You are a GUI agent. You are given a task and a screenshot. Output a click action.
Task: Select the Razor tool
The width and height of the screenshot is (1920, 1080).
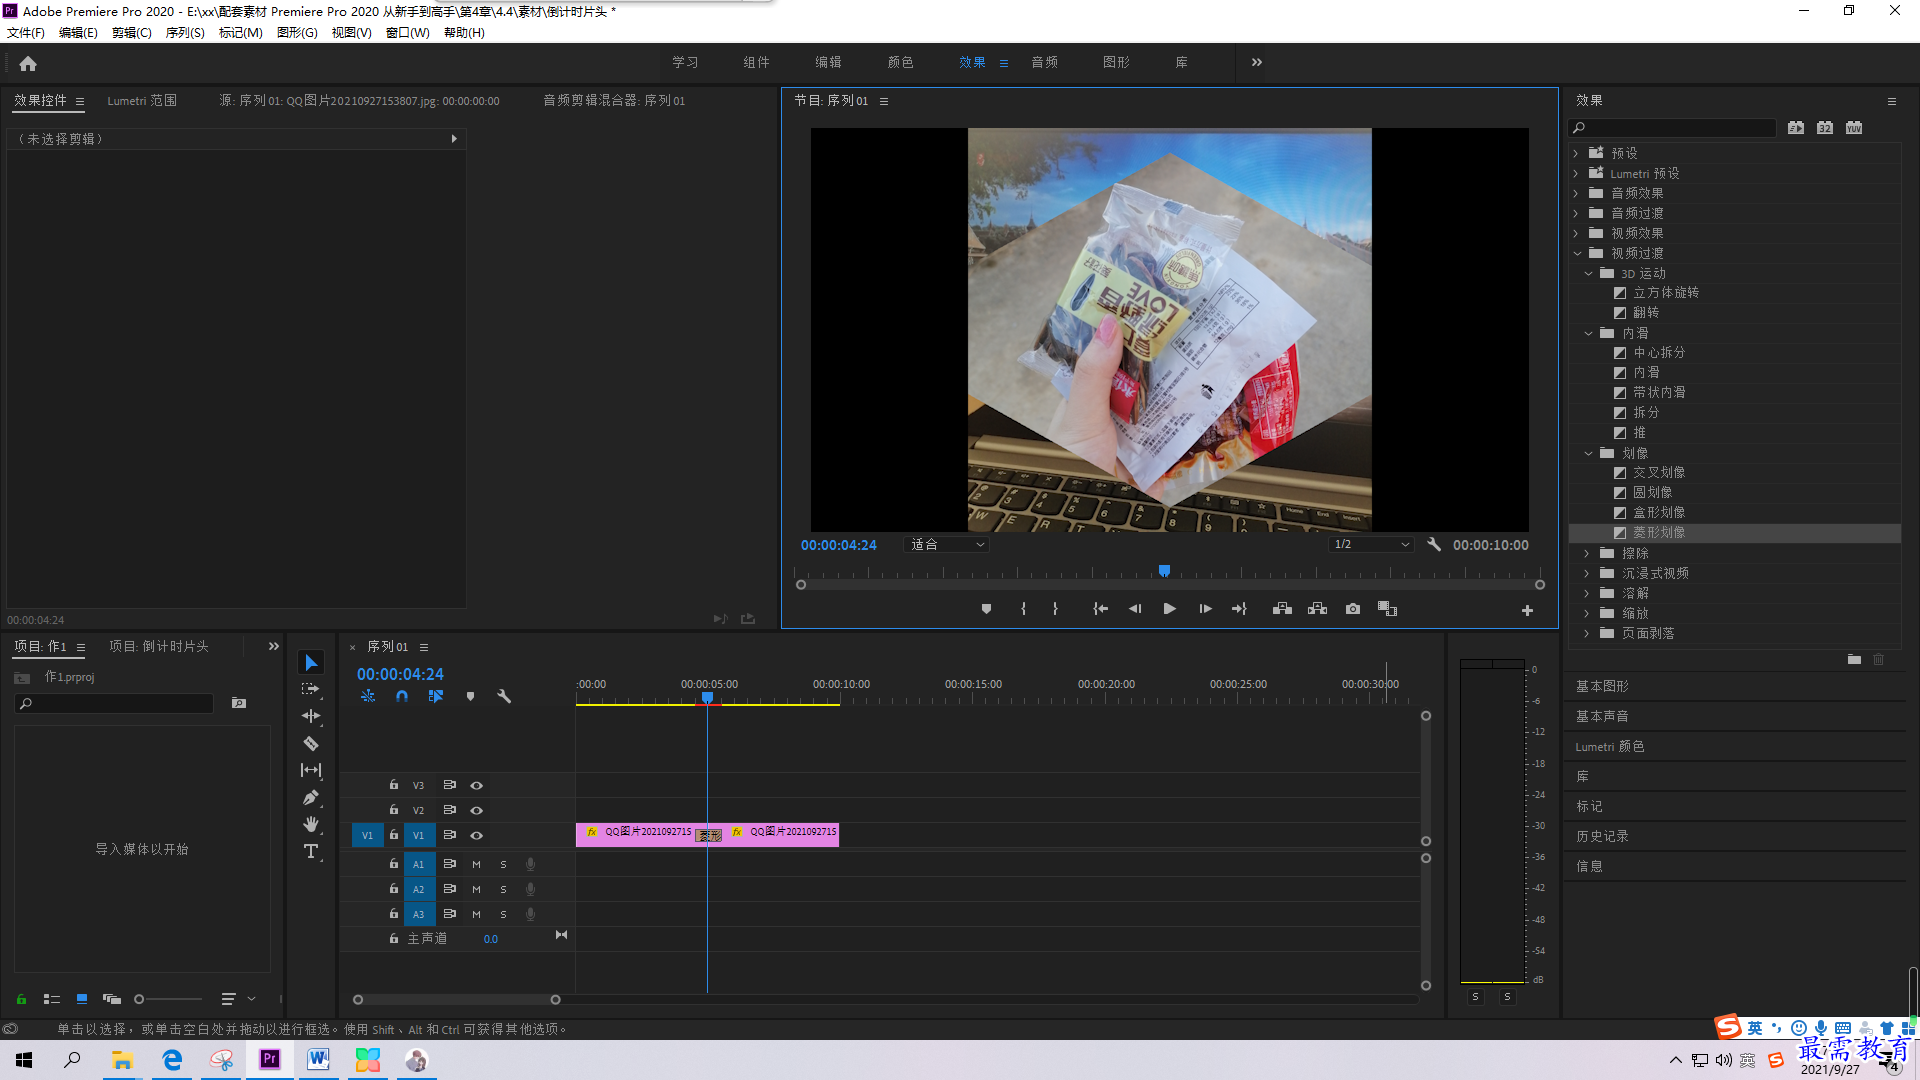tap(311, 743)
